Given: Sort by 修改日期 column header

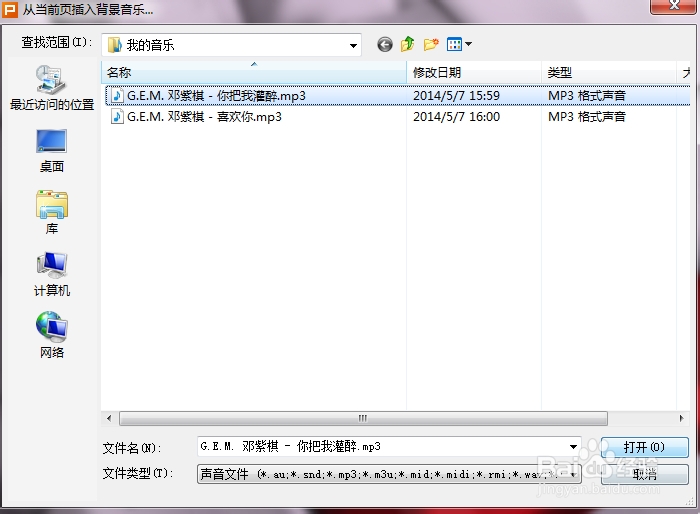Looking at the screenshot, I should point(474,72).
